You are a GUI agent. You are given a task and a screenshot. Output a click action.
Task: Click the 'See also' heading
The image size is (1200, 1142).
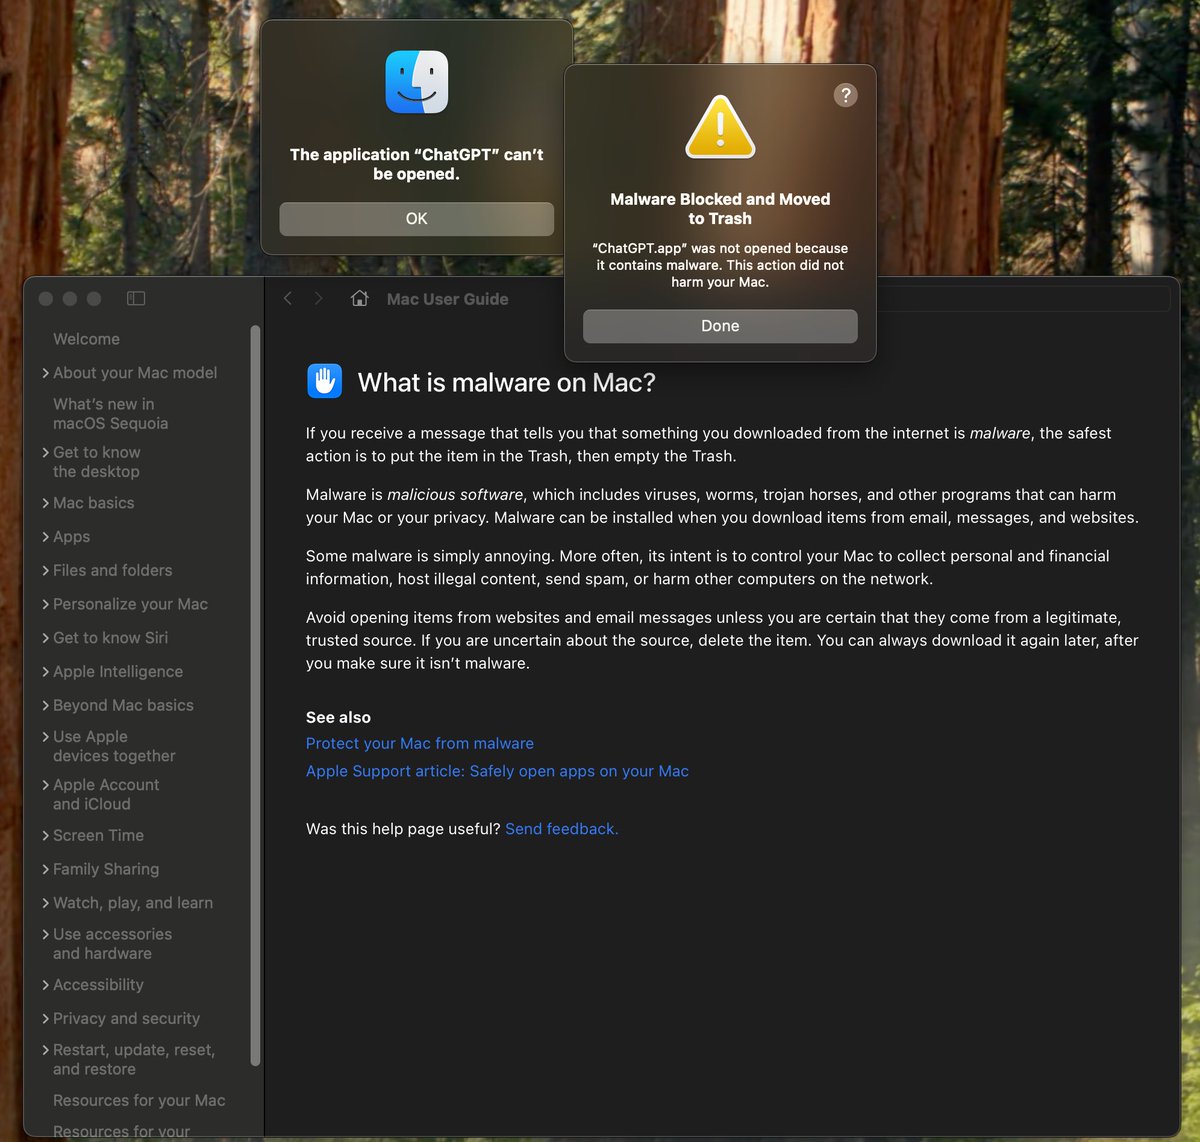[x=338, y=717]
